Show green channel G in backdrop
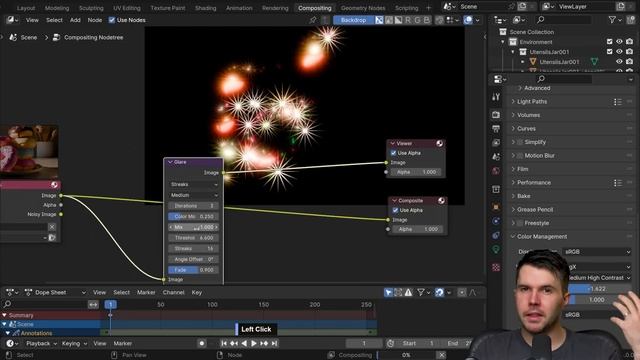640x360 pixels. [x=417, y=20]
